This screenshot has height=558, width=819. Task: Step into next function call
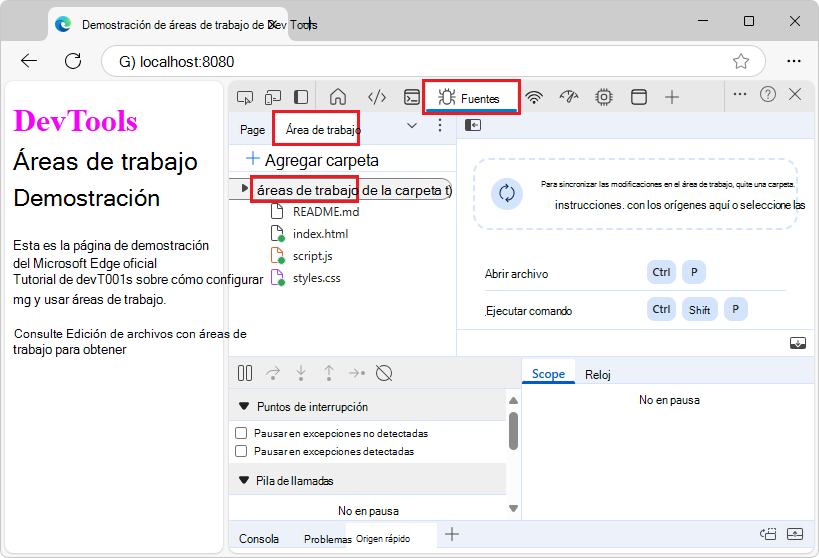301,373
